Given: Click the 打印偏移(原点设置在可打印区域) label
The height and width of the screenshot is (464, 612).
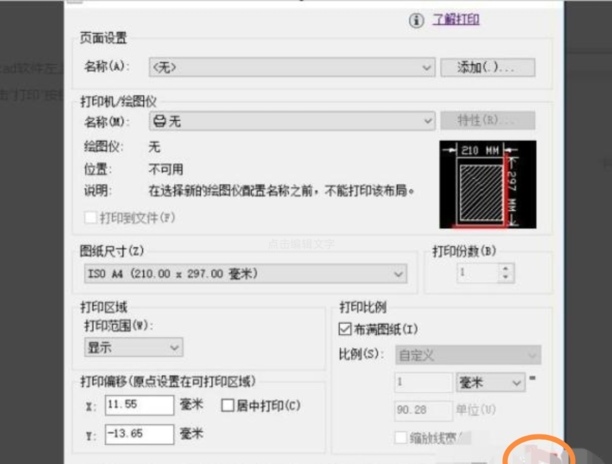Looking at the screenshot, I should pos(168,381).
